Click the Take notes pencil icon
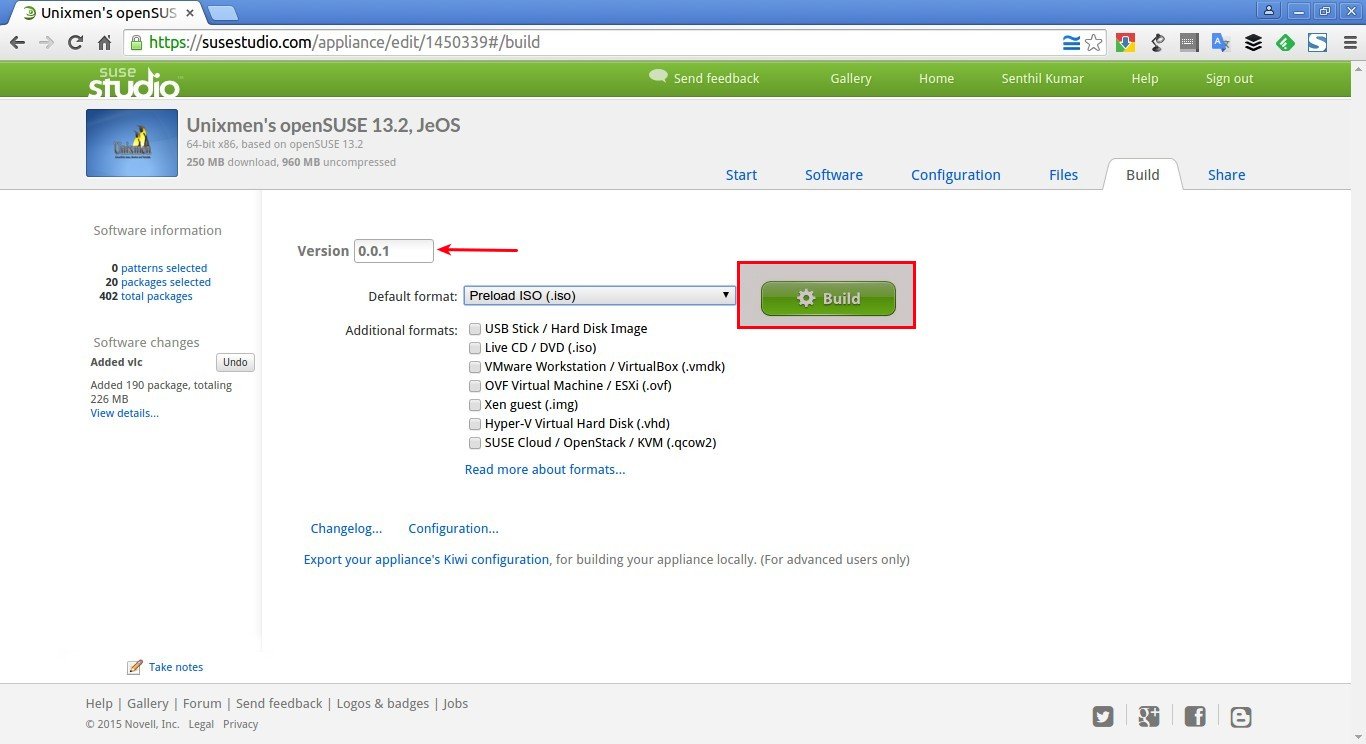This screenshot has width=1366, height=744. pos(134,667)
